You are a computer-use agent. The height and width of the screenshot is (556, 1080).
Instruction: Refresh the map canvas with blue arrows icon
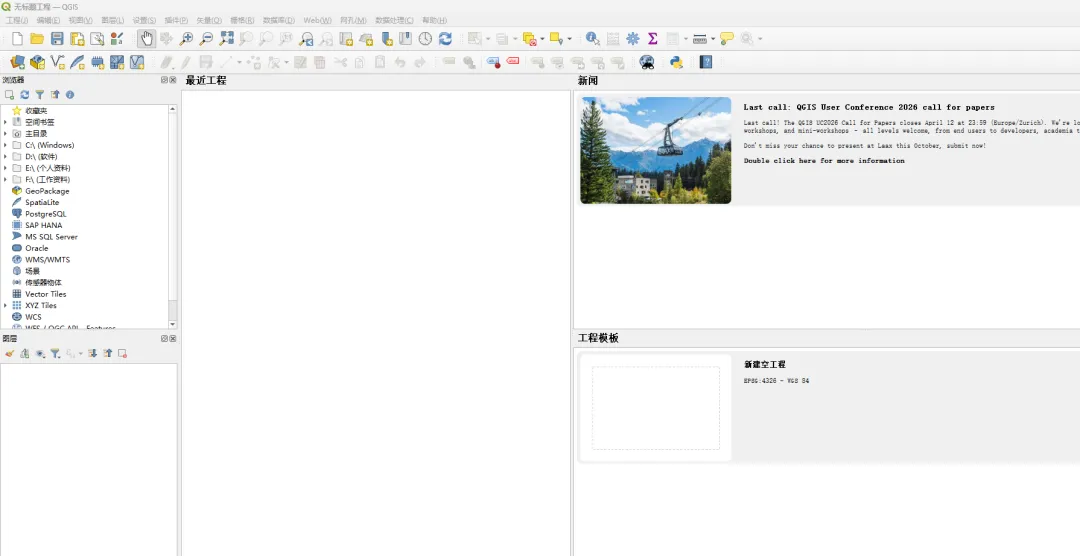pos(446,39)
